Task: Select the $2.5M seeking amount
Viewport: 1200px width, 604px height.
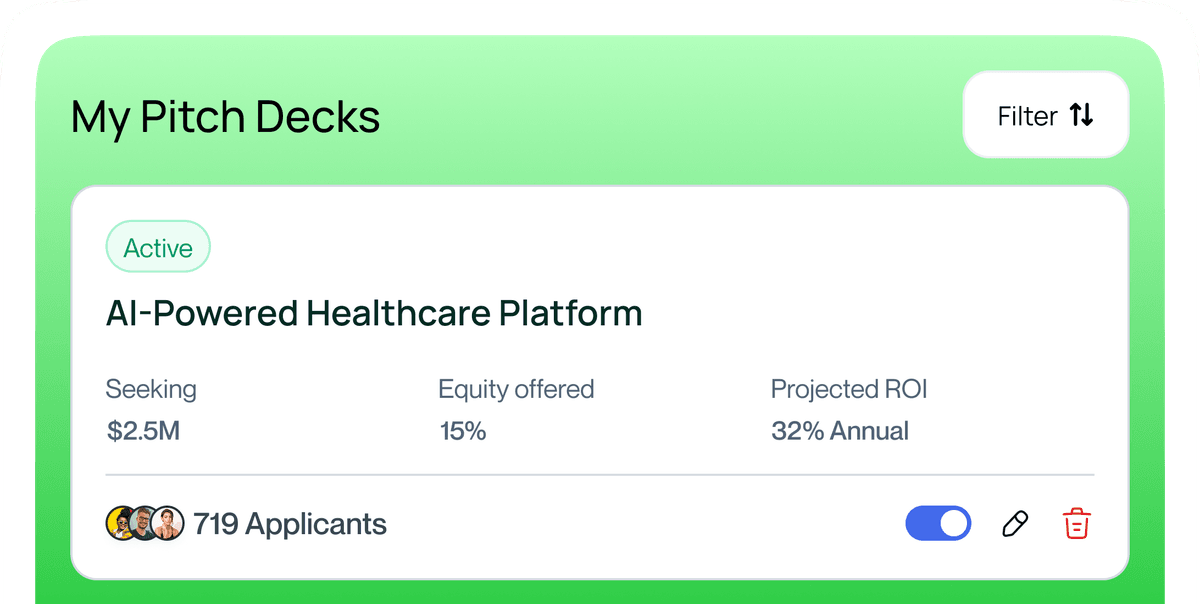Action: coord(144,432)
